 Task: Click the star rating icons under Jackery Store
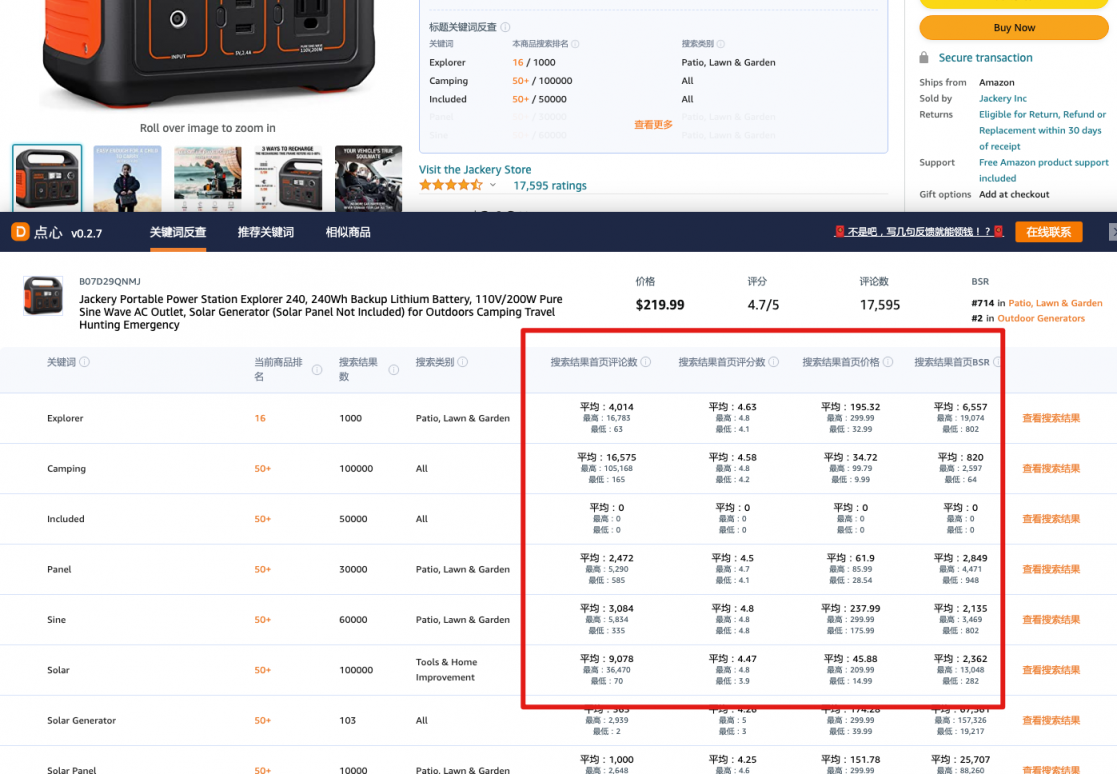point(451,185)
